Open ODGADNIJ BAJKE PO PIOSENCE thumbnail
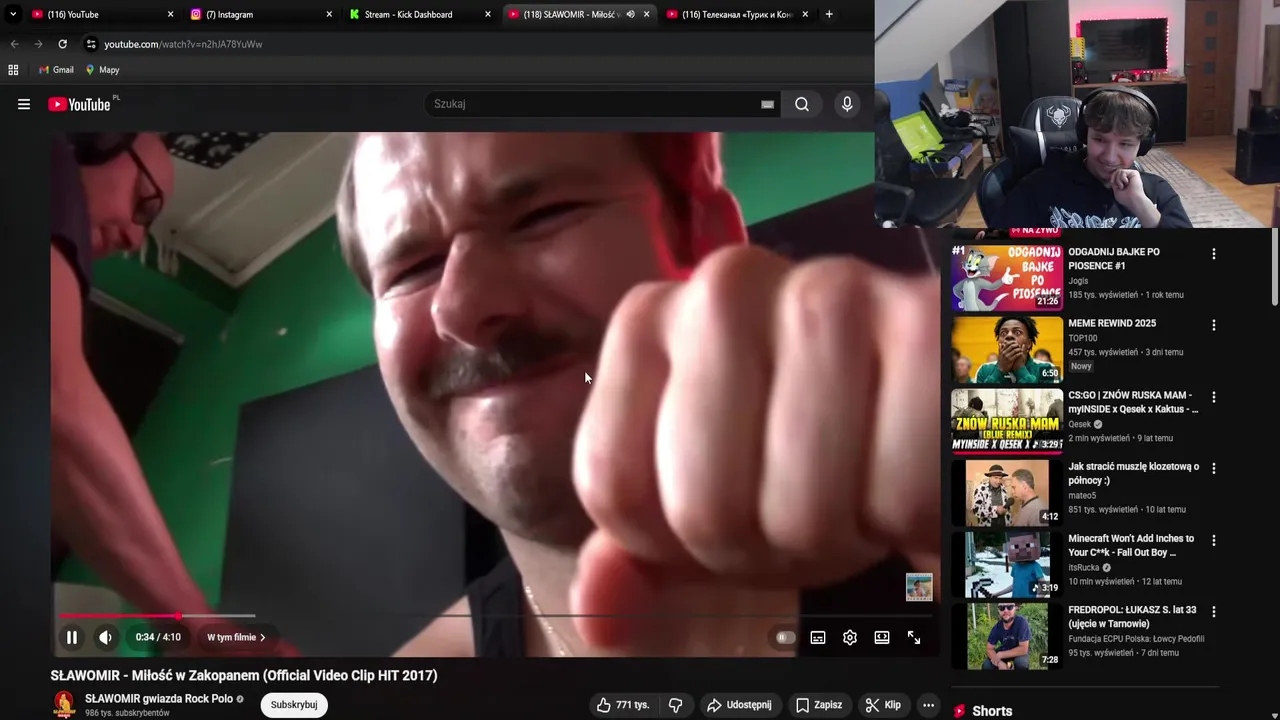Viewport: 1280px width, 720px height. [x=1007, y=277]
